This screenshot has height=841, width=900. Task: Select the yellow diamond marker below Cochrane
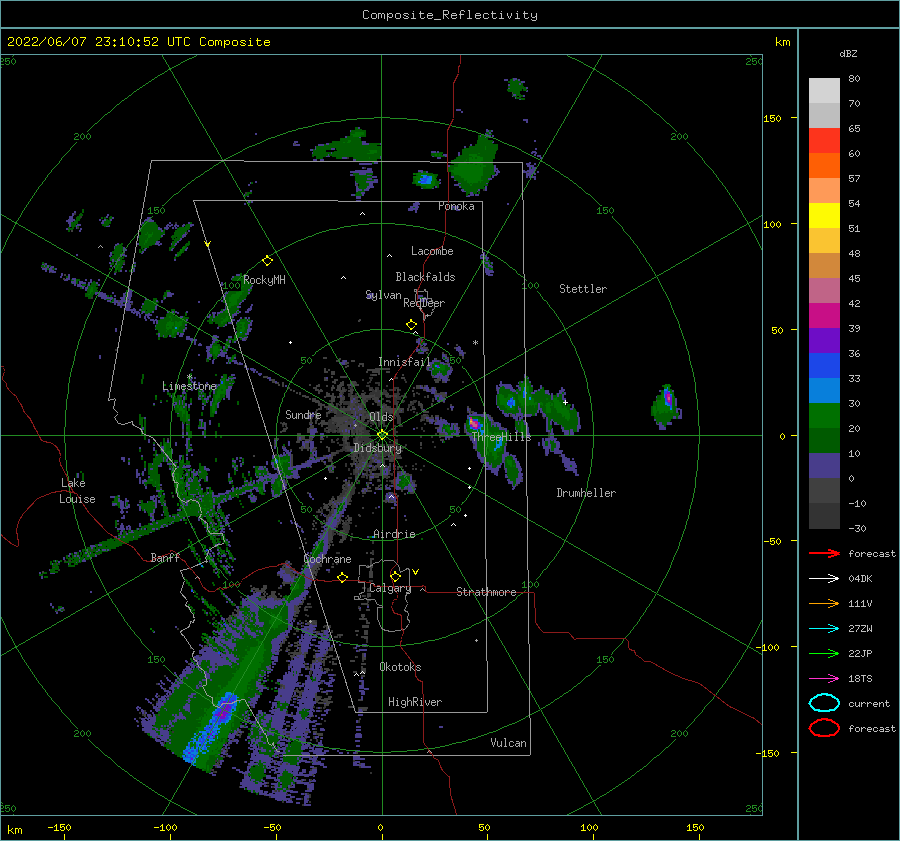343,577
